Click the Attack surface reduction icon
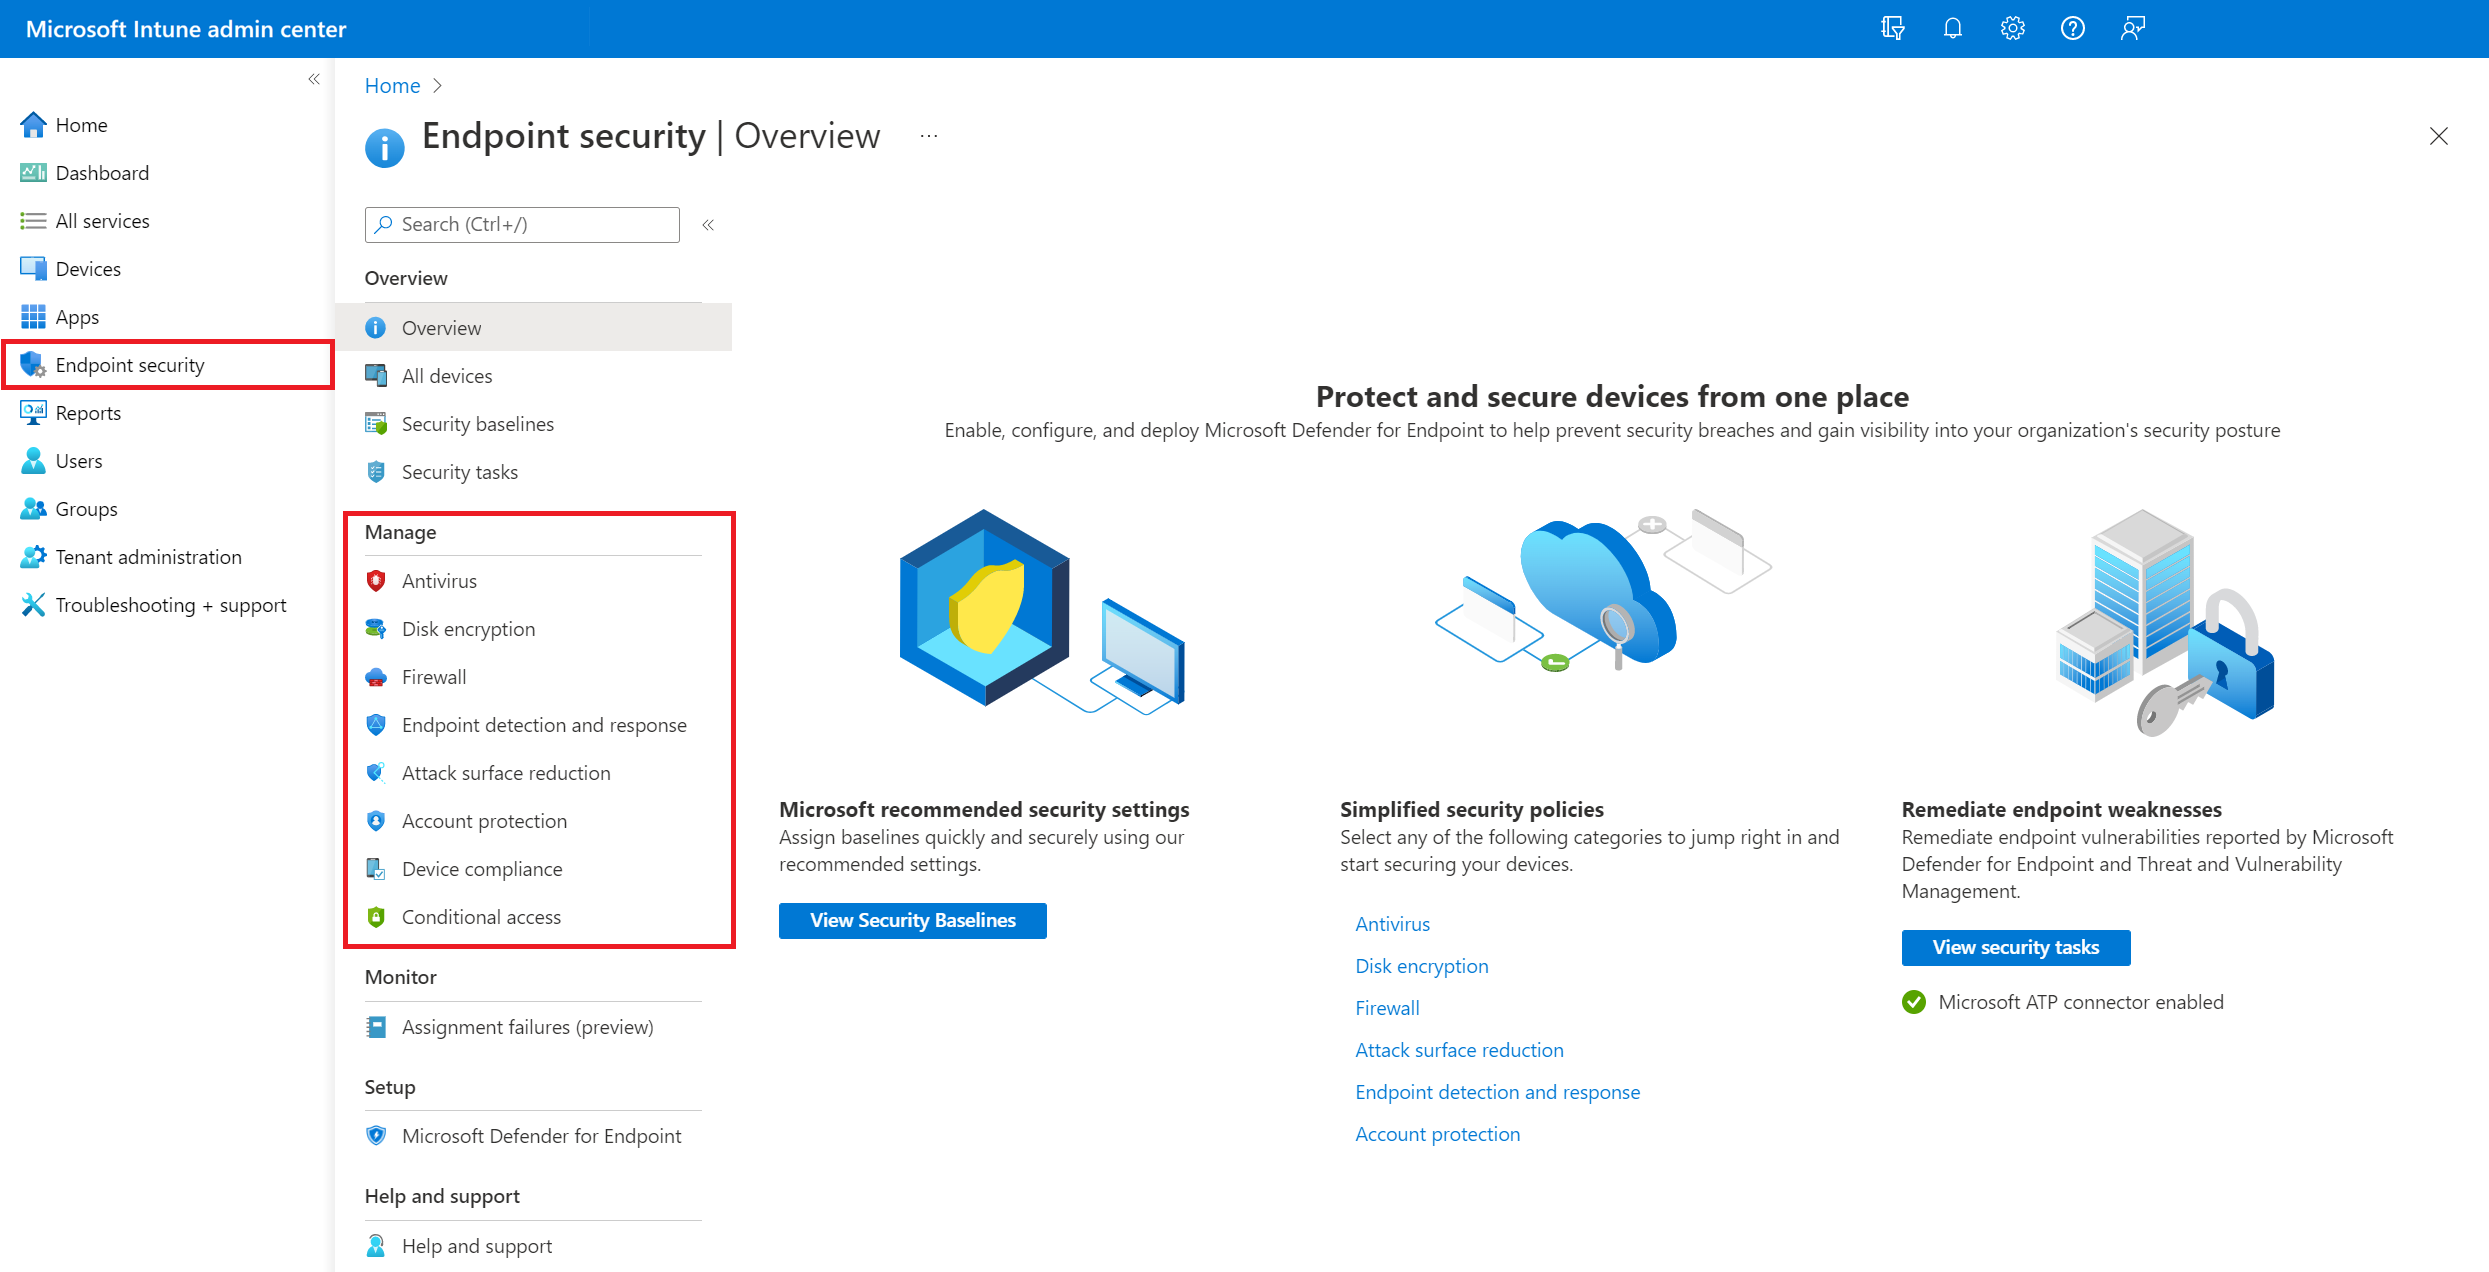The height and width of the screenshot is (1272, 2489). point(378,772)
